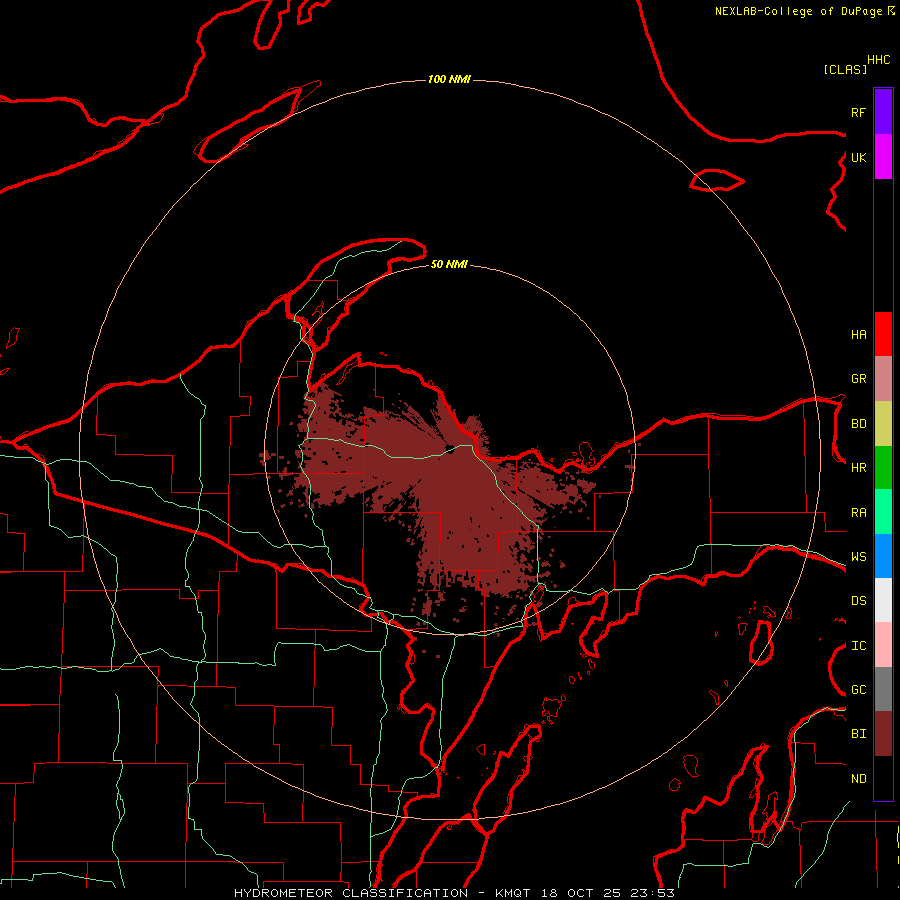This screenshot has width=900, height=900.
Task: Click the purple RF color swatch
Action: (x=883, y=112)
